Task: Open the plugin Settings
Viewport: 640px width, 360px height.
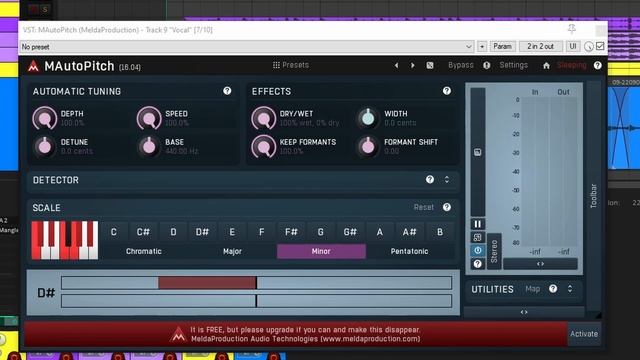Action: click(x=513, y=65)
